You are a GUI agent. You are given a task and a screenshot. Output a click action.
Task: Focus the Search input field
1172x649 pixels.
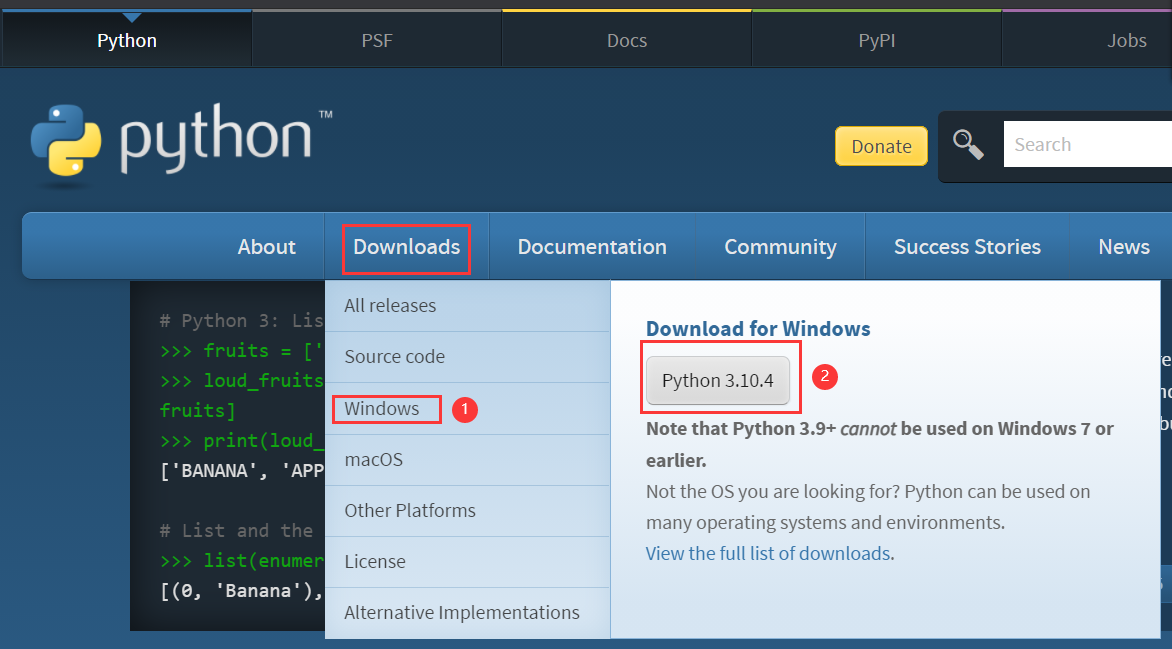tap(1088, 144)
